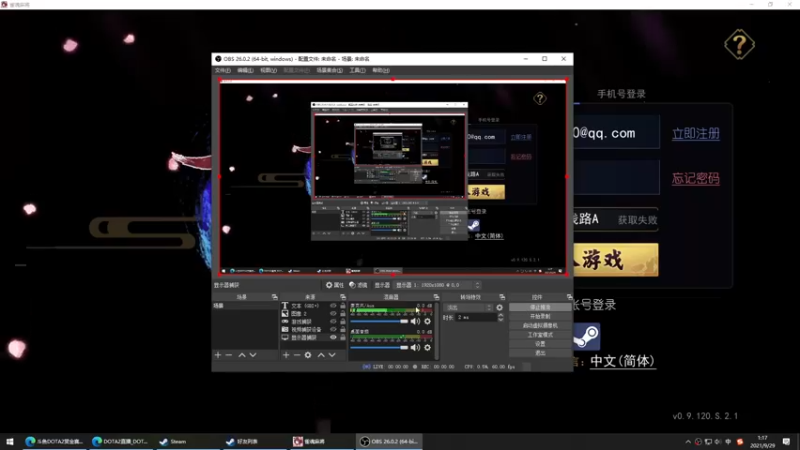Pop out the 来源 Sources dock

click(343, 297)
